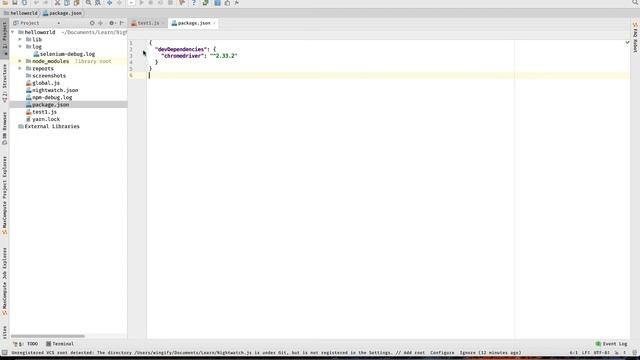This screenshot has height=360, width=640.
Task: Expand the reports folder arrow
Action: click(x=20, y=69)
